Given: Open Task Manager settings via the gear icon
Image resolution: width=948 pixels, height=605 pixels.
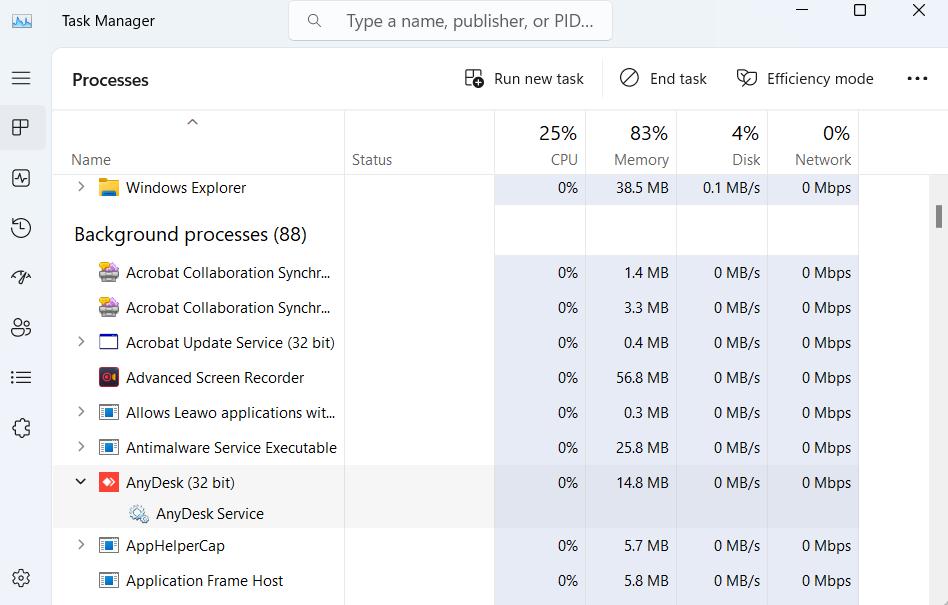Looking at the screenshot, I should (x=22, y=577).
